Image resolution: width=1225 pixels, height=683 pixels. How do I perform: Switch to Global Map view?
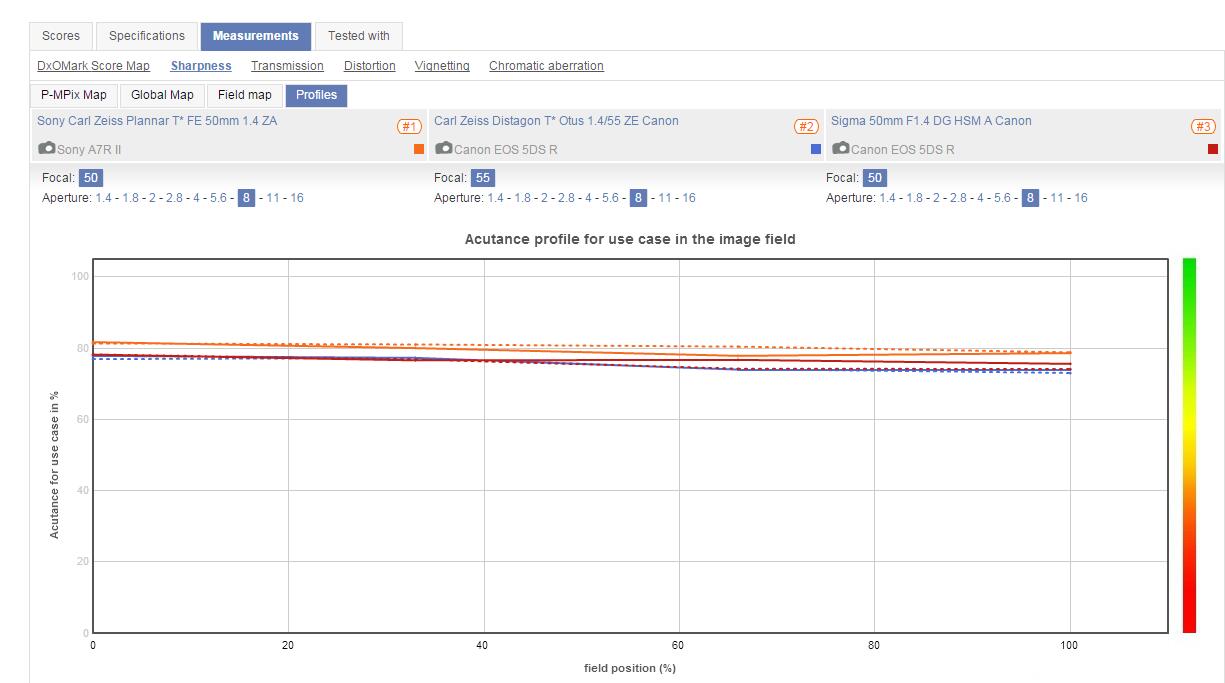[x=162, y=95]
